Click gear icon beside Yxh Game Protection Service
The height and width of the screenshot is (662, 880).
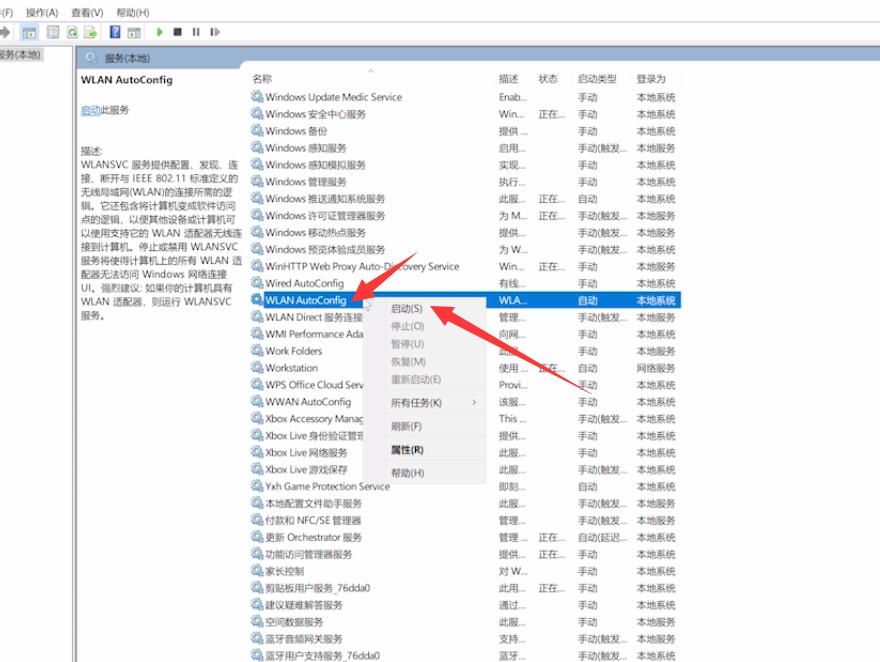pyautogui.click(x=257, y=486)
